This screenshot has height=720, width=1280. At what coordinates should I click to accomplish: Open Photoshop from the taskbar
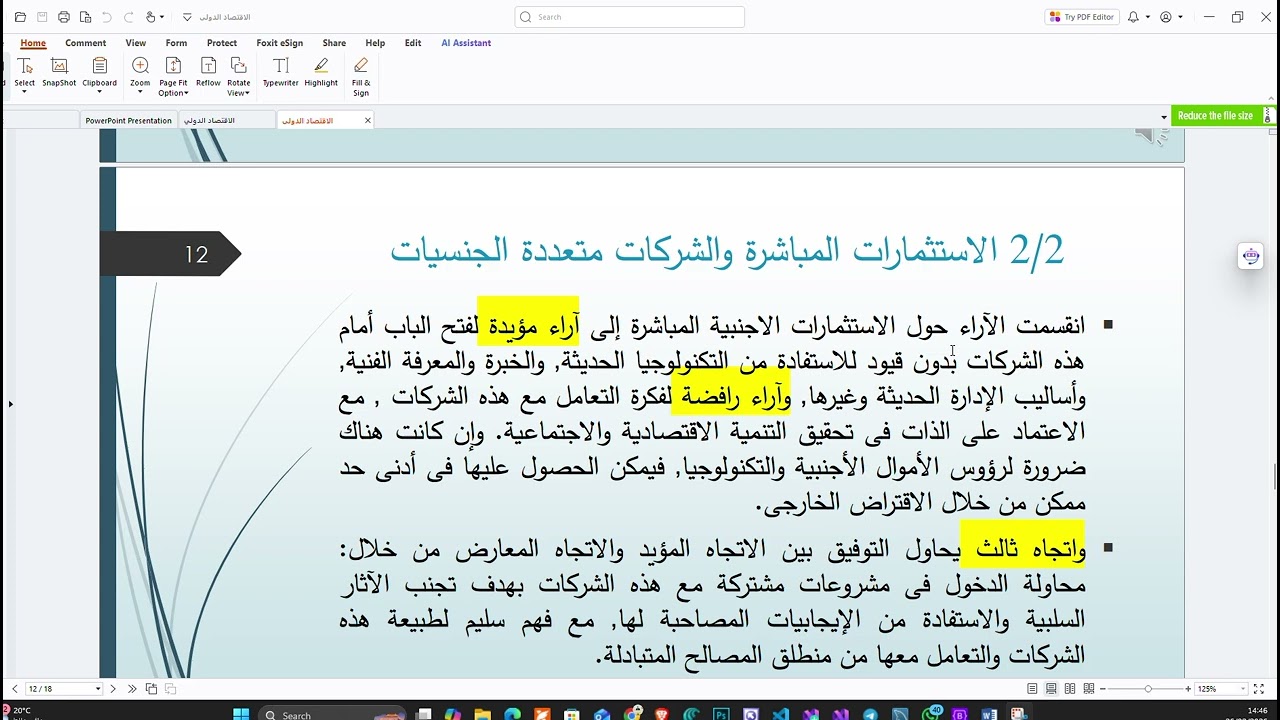pos(721,714)
